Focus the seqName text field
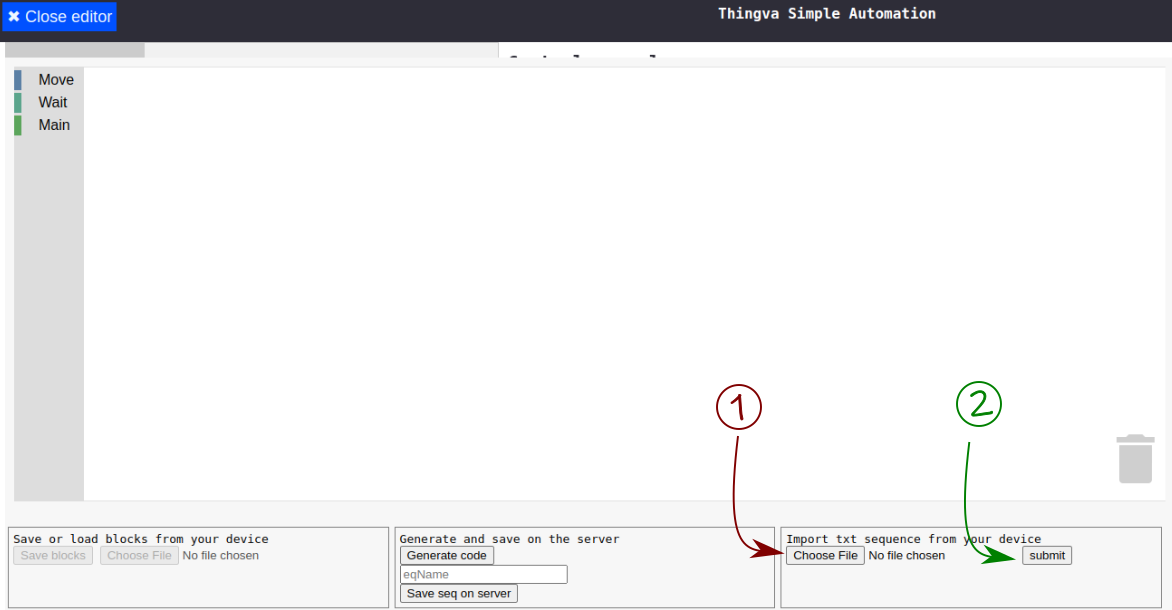The height and width of the screenshot is (610, 1172). 483,574
